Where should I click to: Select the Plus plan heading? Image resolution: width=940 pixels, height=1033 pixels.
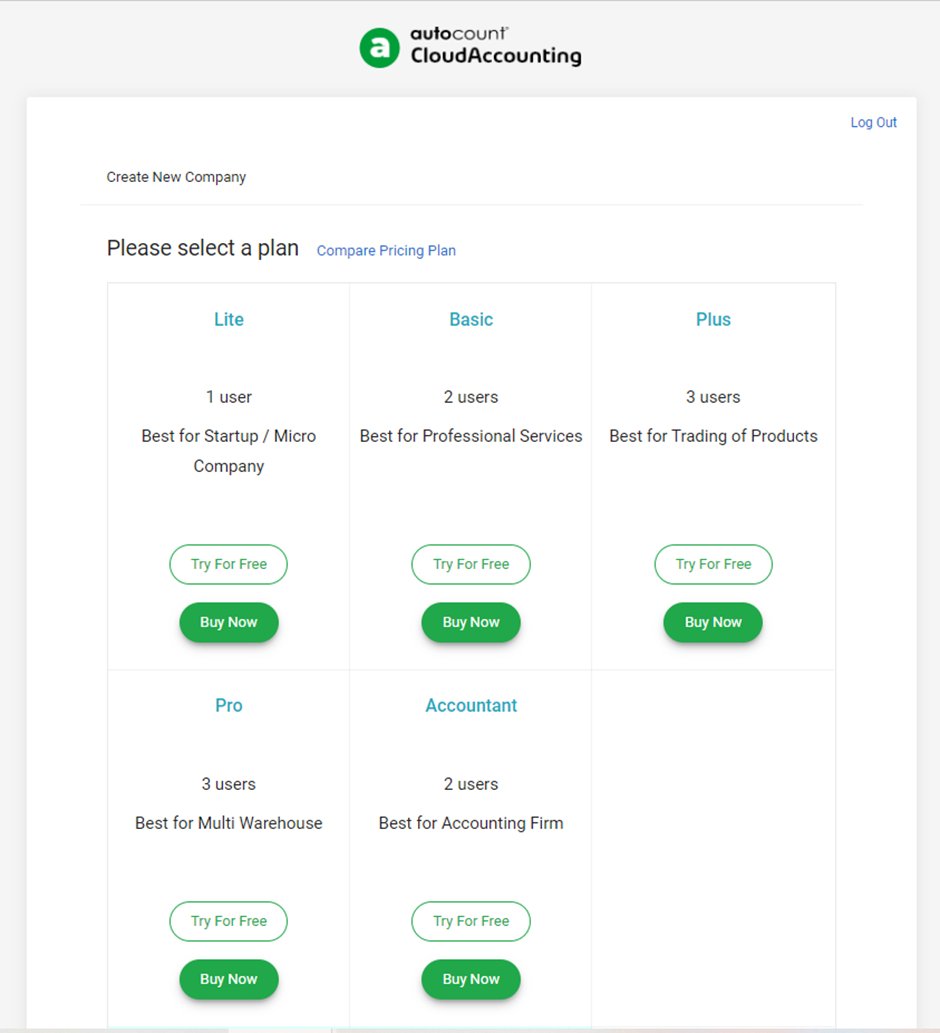click(713, 320)
